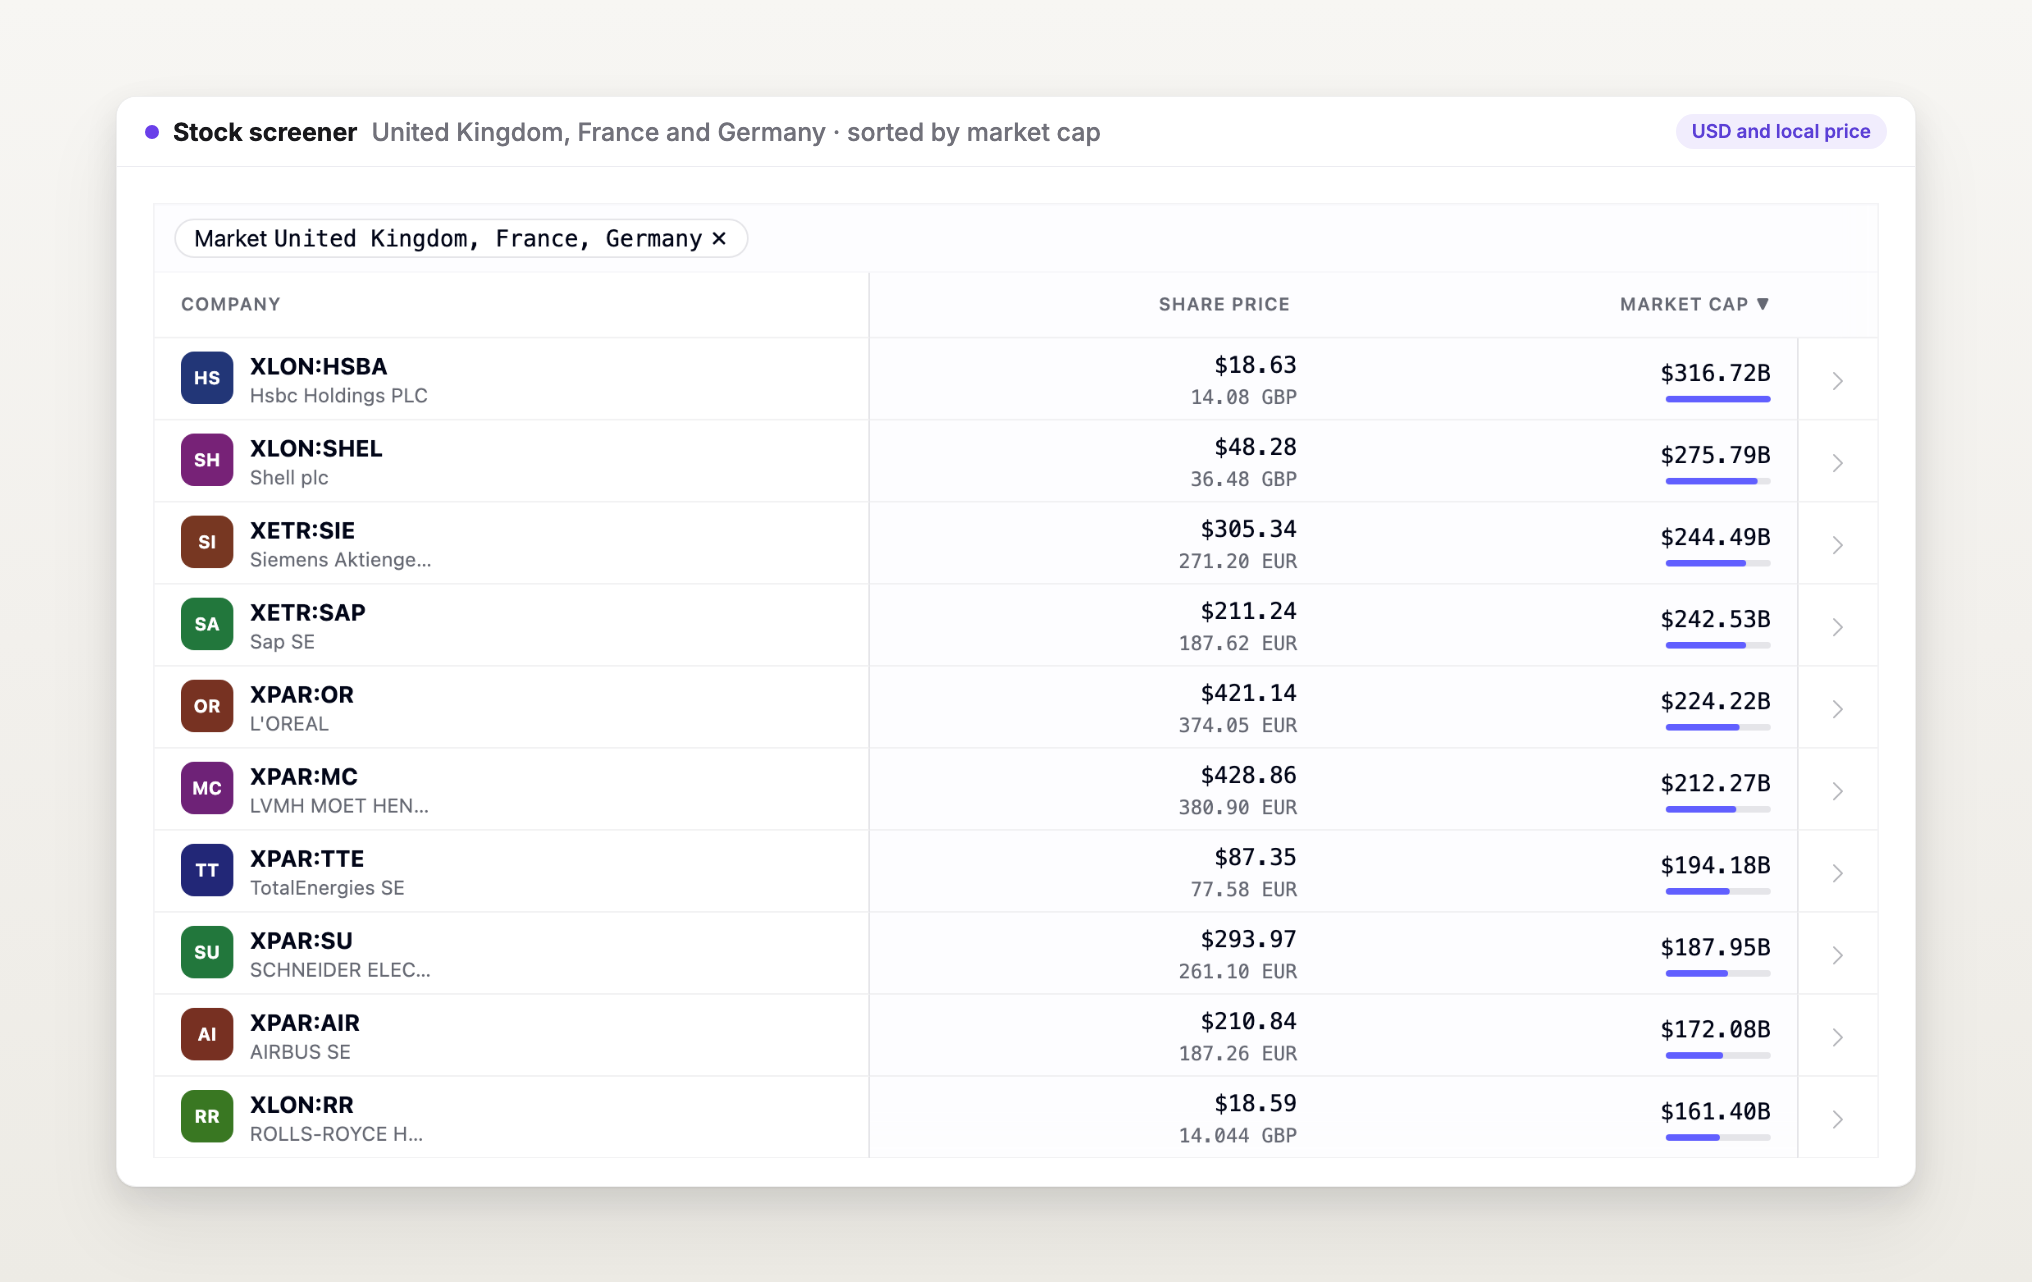Click the RR avatar icon for Rolls-Royce
This screenshot has width=2032, height=1282.
tap(207, 1116)
